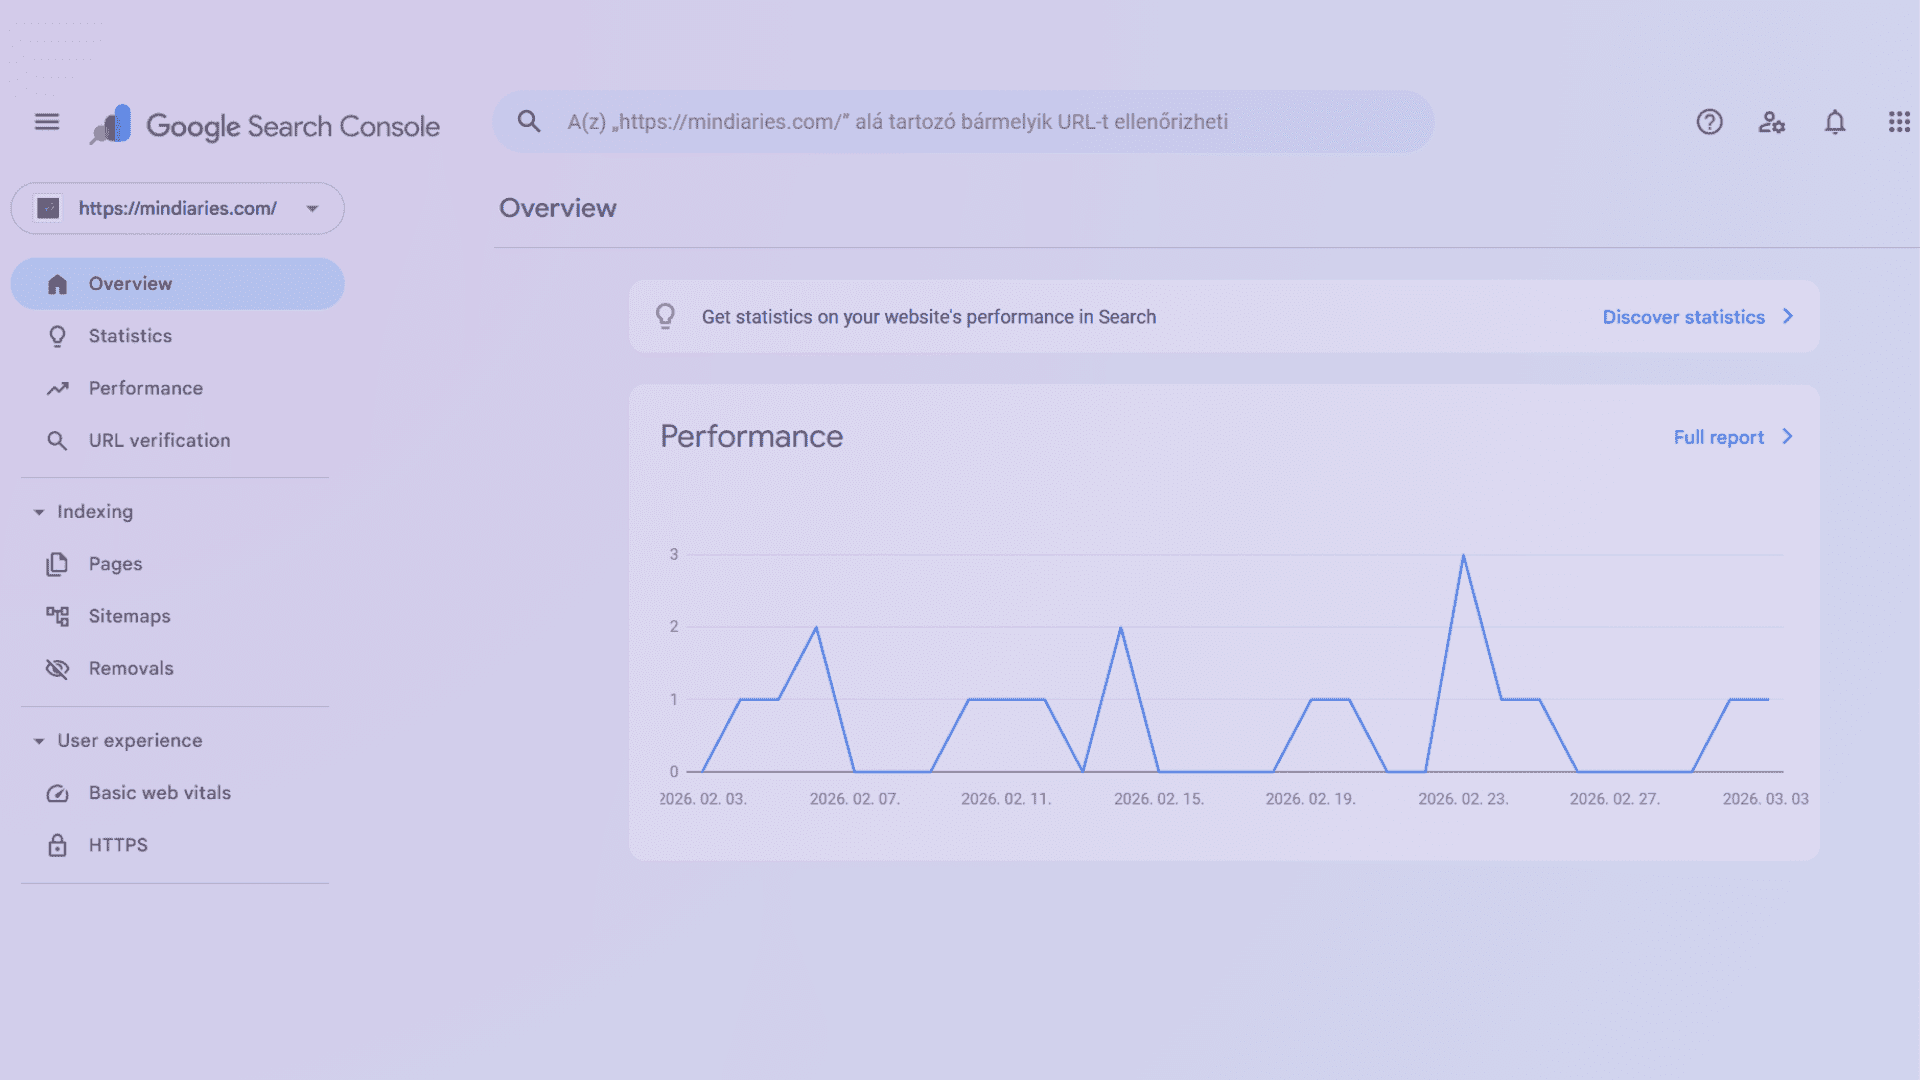1920x1080 pixels.
Task: Click the Removals crossed-eye icon
Action: click(x=57, y=669)
